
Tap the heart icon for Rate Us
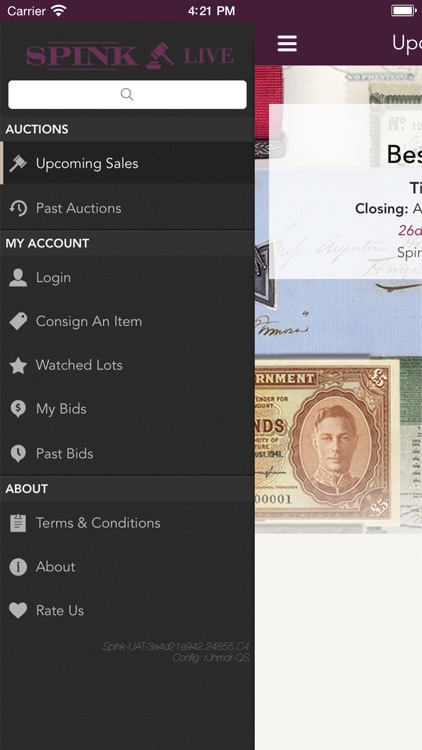coord(18,611)
